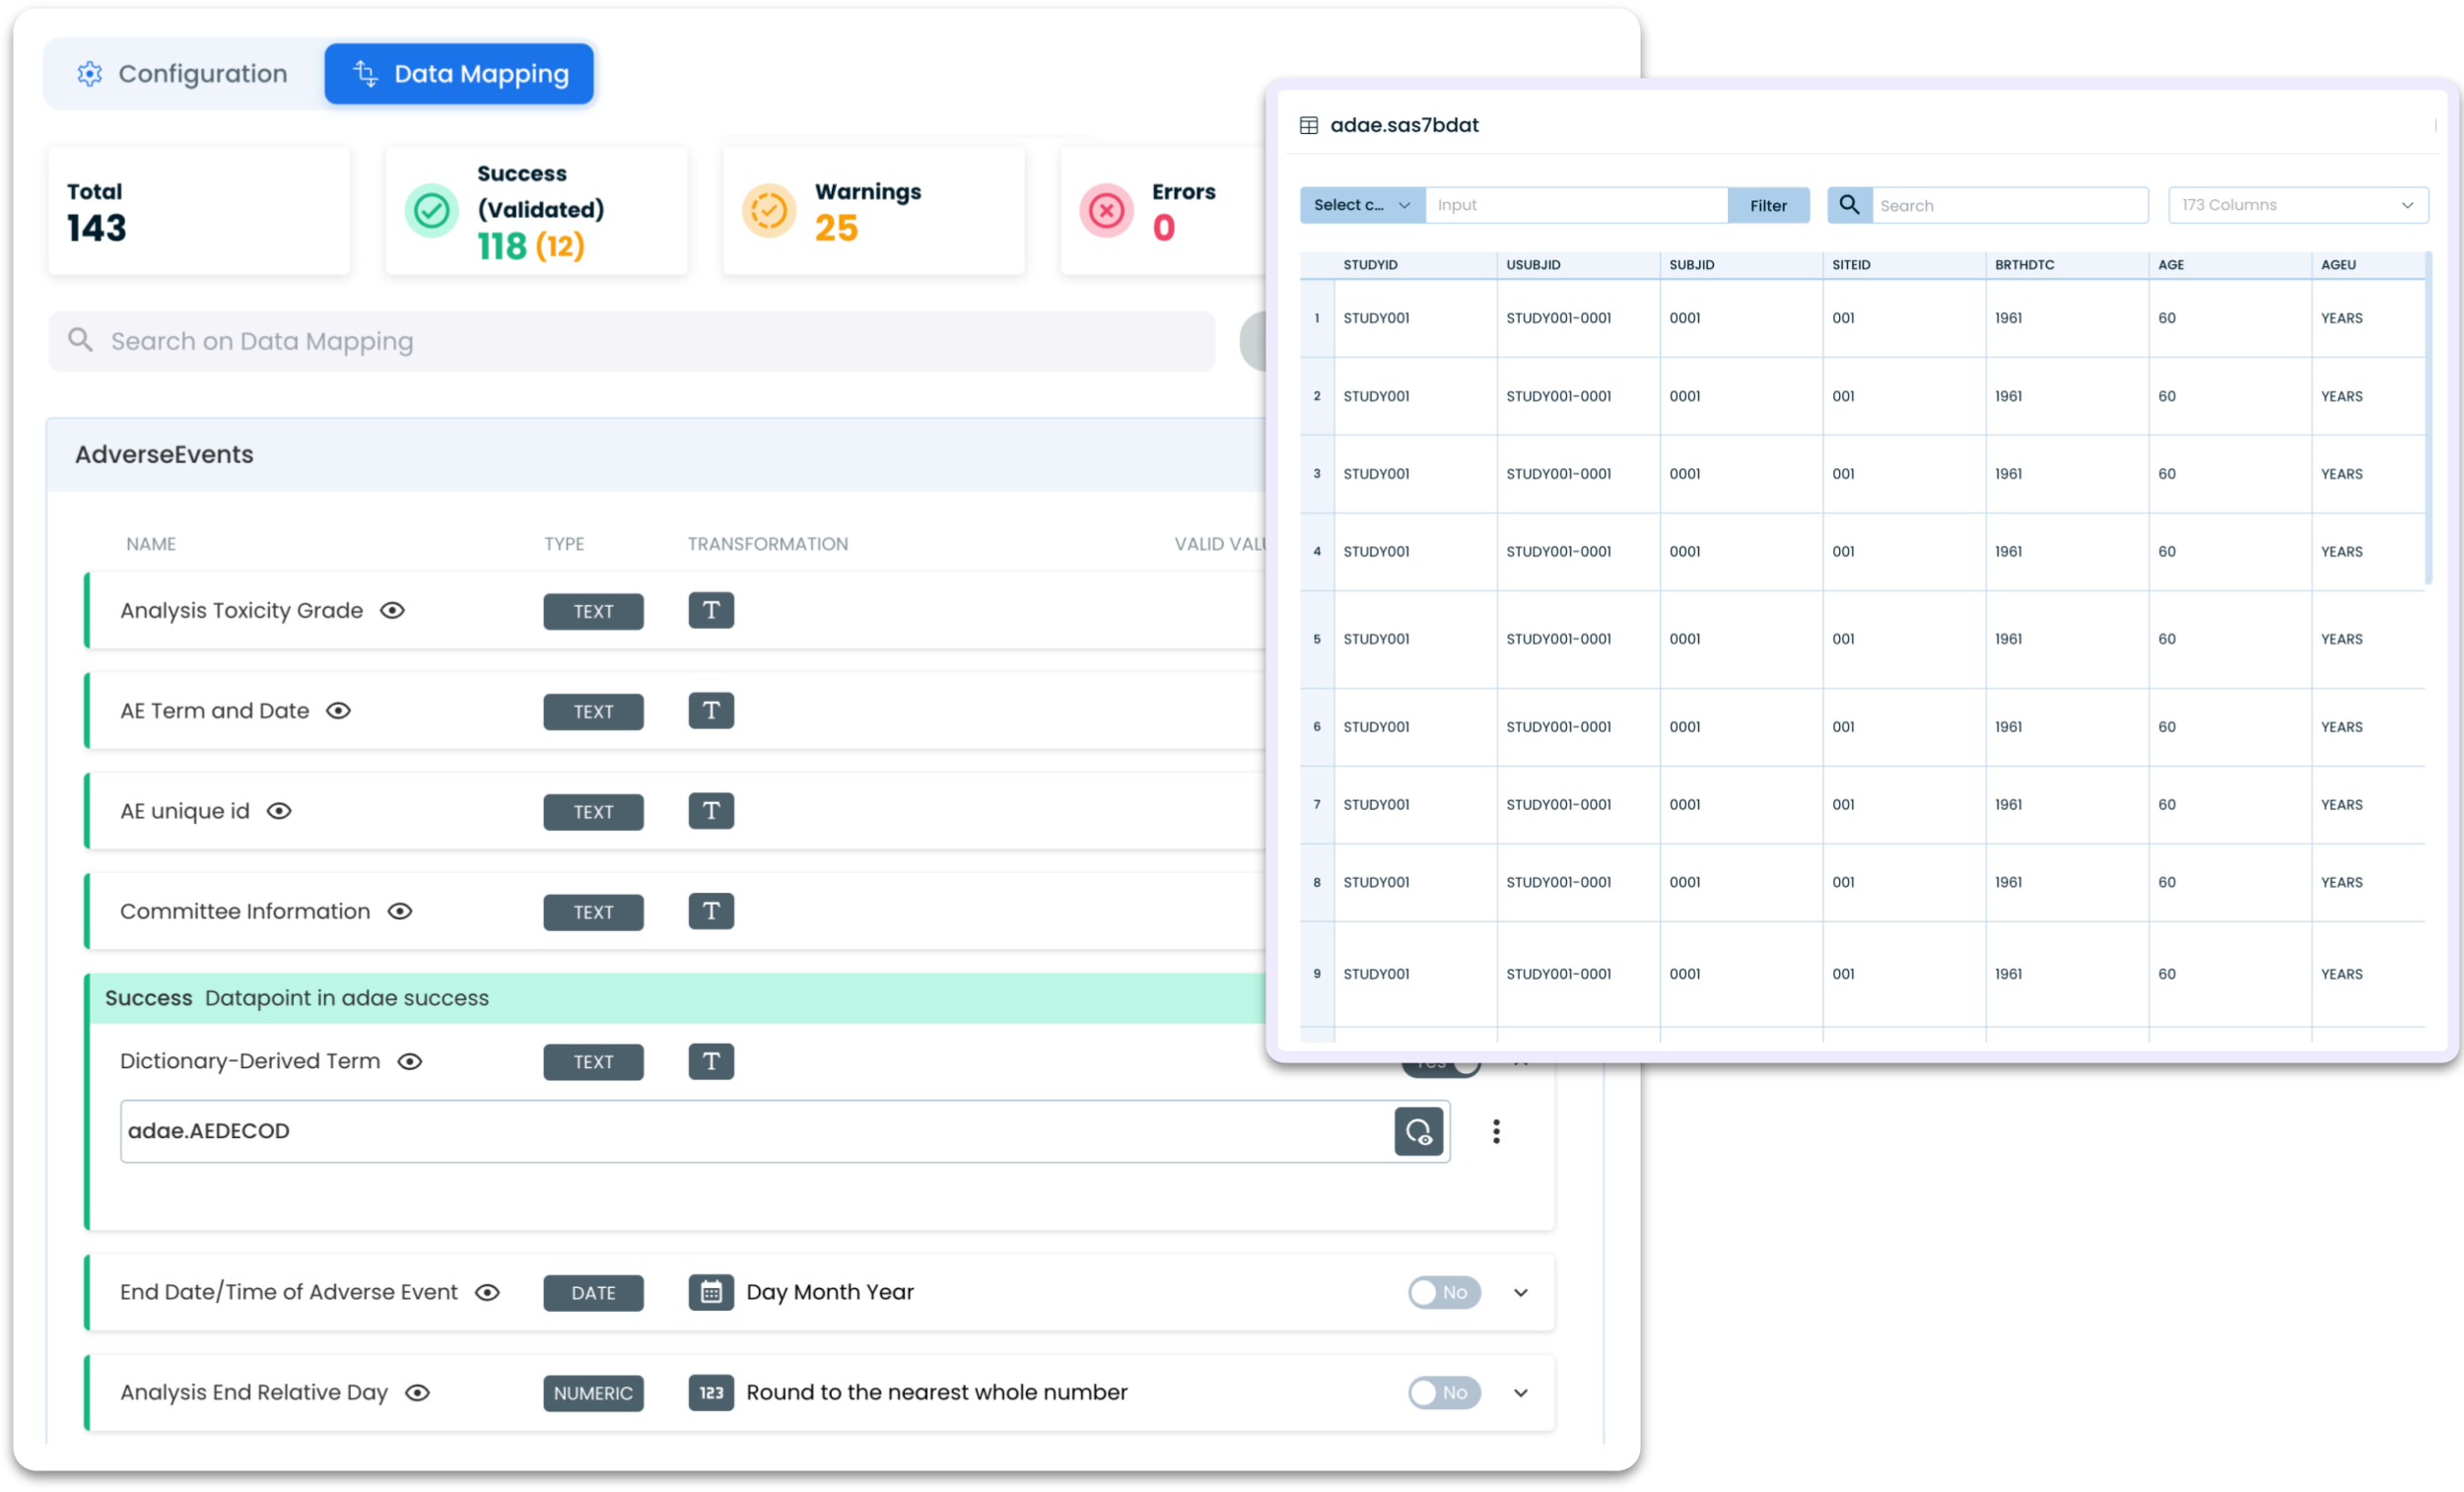The image size is (2464, 1492).
Task: Toggle eye icon for Committee Information
Action: (400, 911)
